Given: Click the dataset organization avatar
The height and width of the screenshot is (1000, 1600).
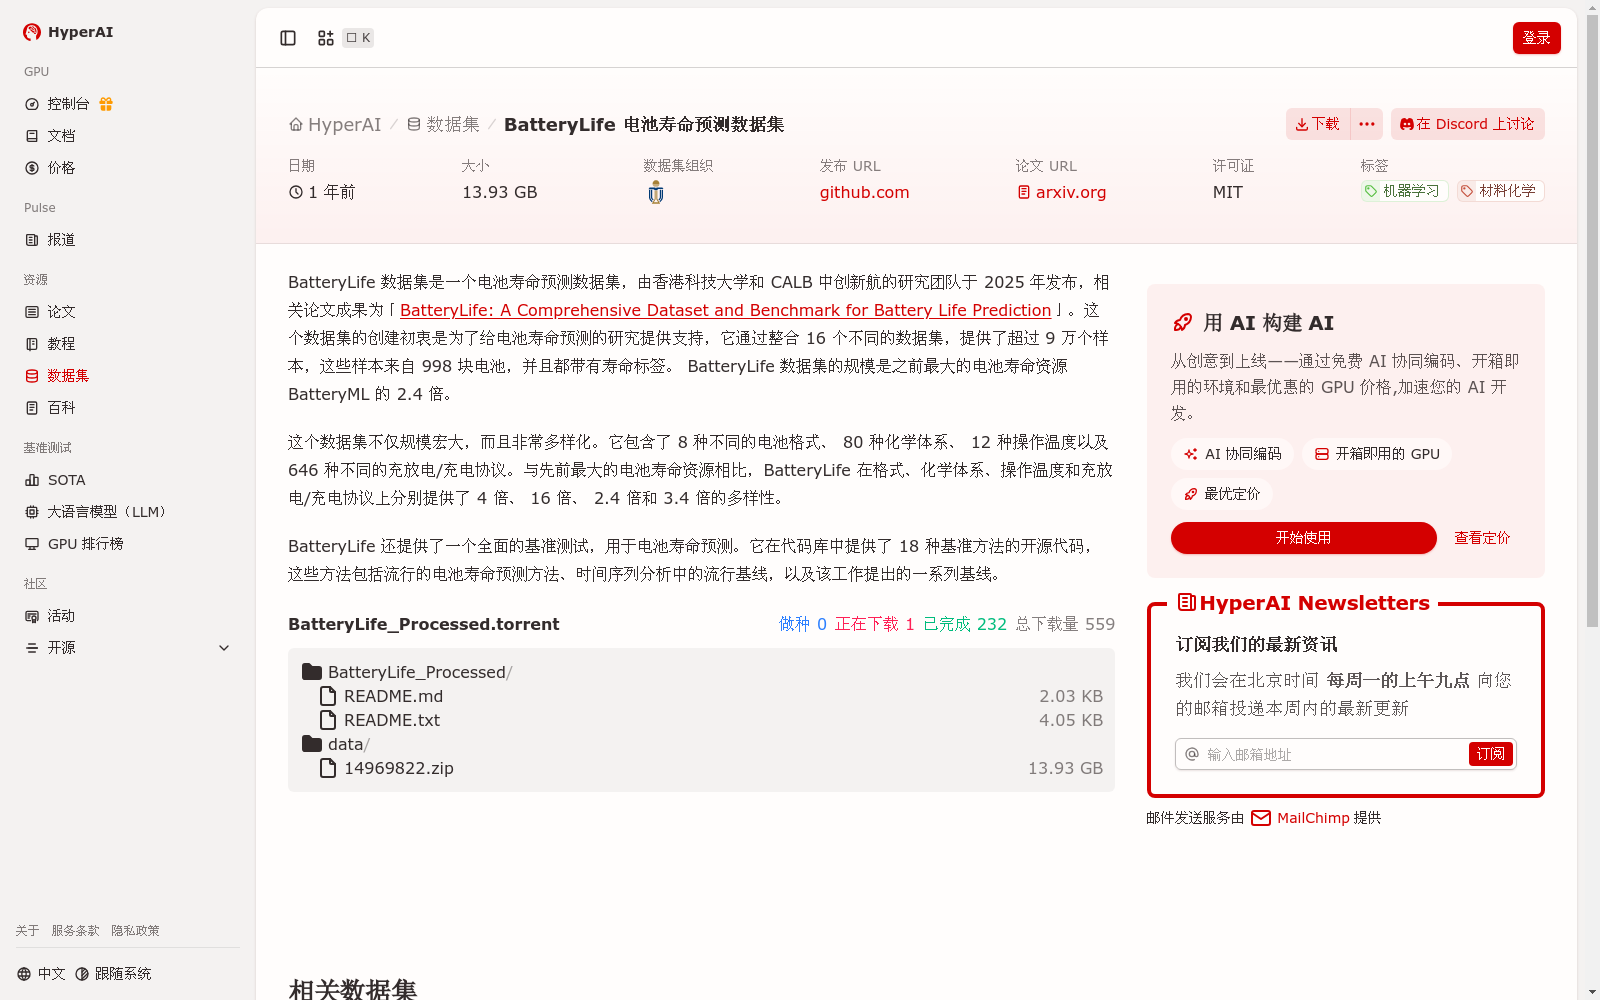Looking at the screenshot, I should coord(656,193).
